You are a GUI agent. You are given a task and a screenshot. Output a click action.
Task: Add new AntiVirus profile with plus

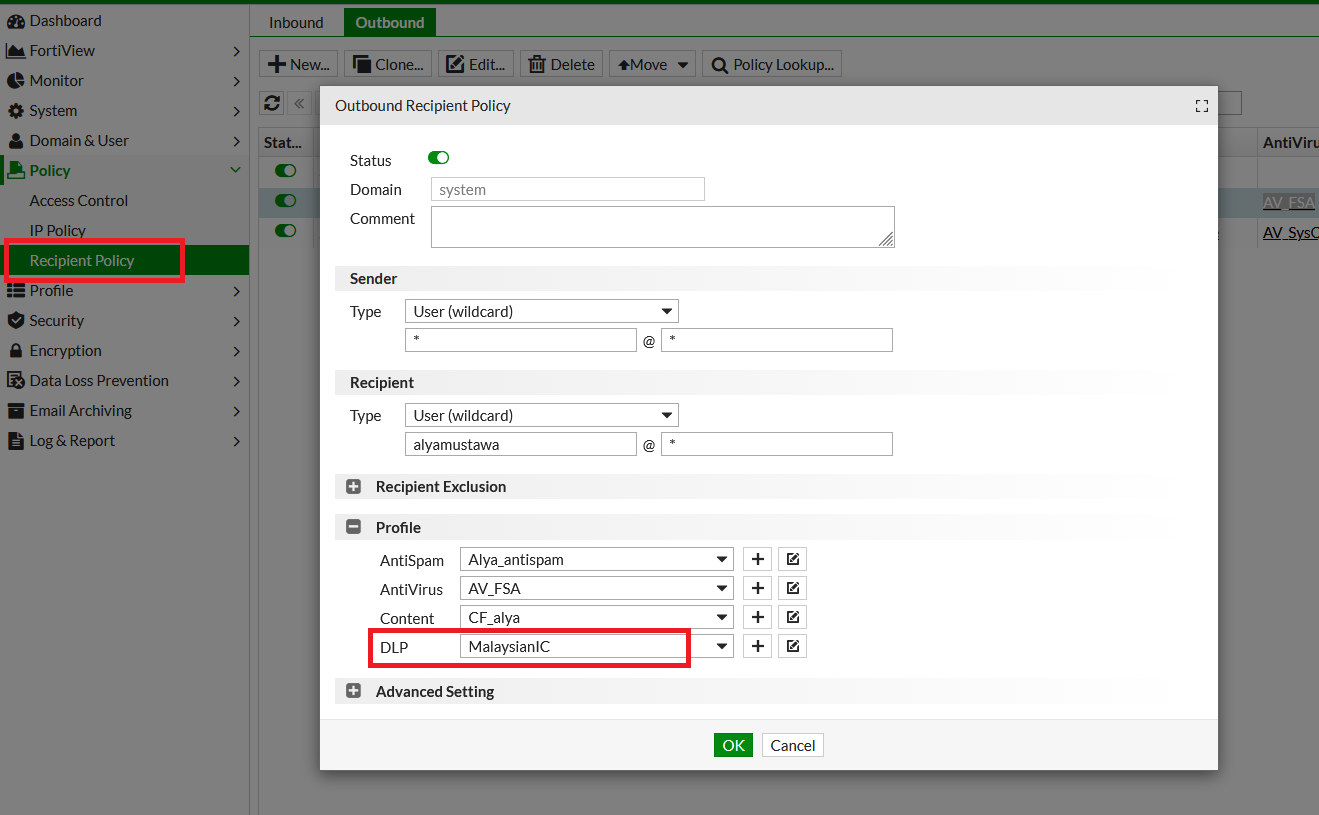pos(758,589)
